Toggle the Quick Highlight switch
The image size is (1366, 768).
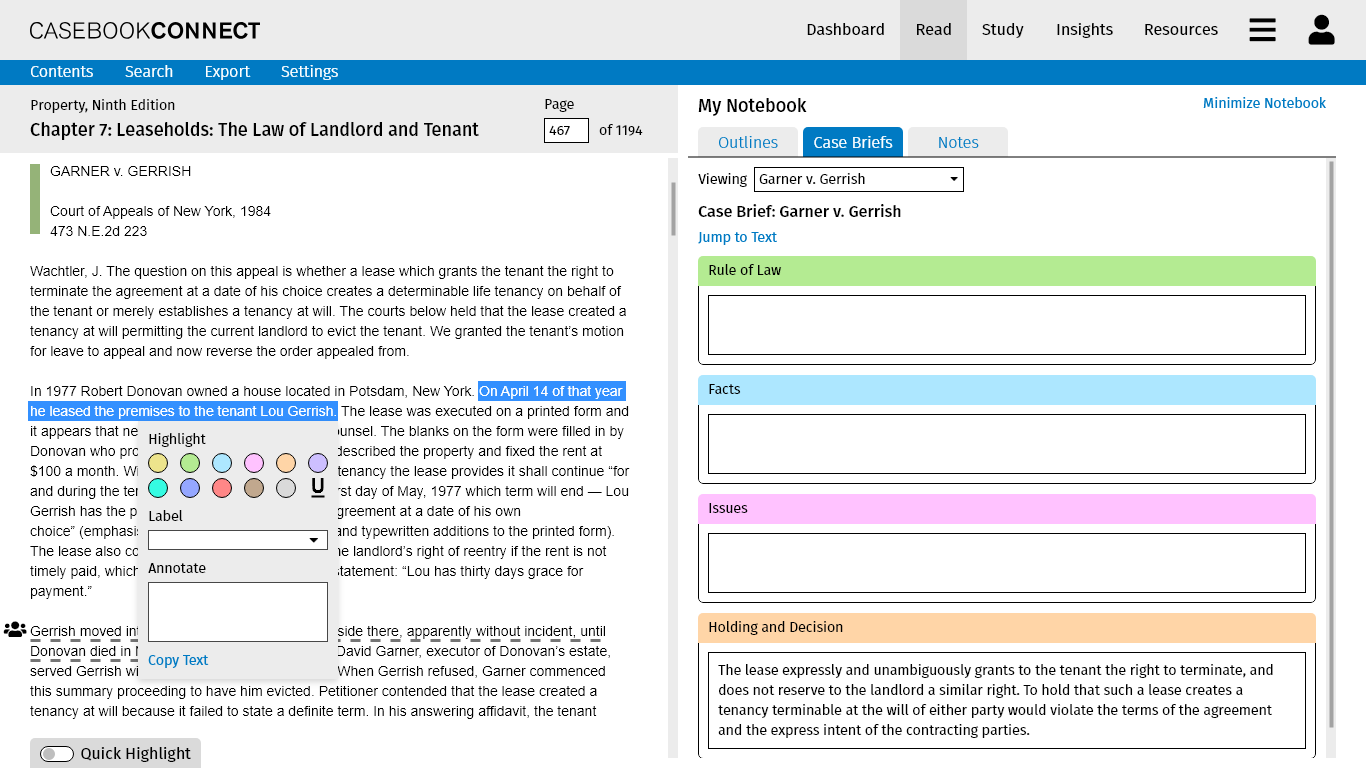click(57, 754)
